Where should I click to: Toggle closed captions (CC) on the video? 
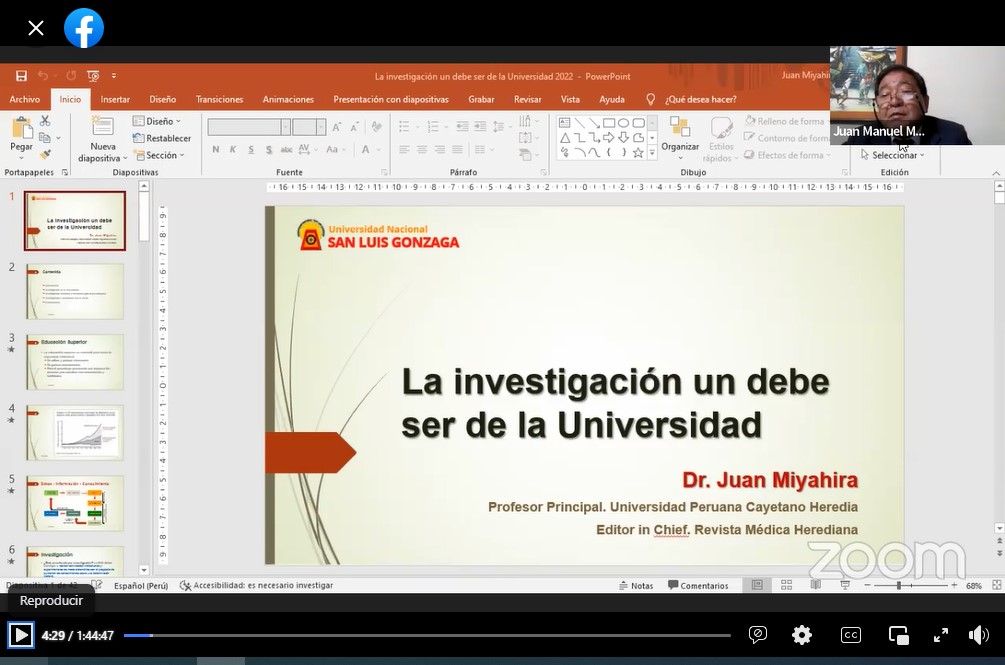[x=850, y=635]
